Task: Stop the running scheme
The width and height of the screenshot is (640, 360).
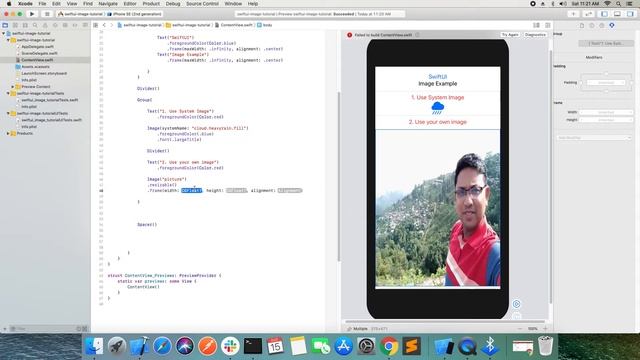Action: [47, 14]
